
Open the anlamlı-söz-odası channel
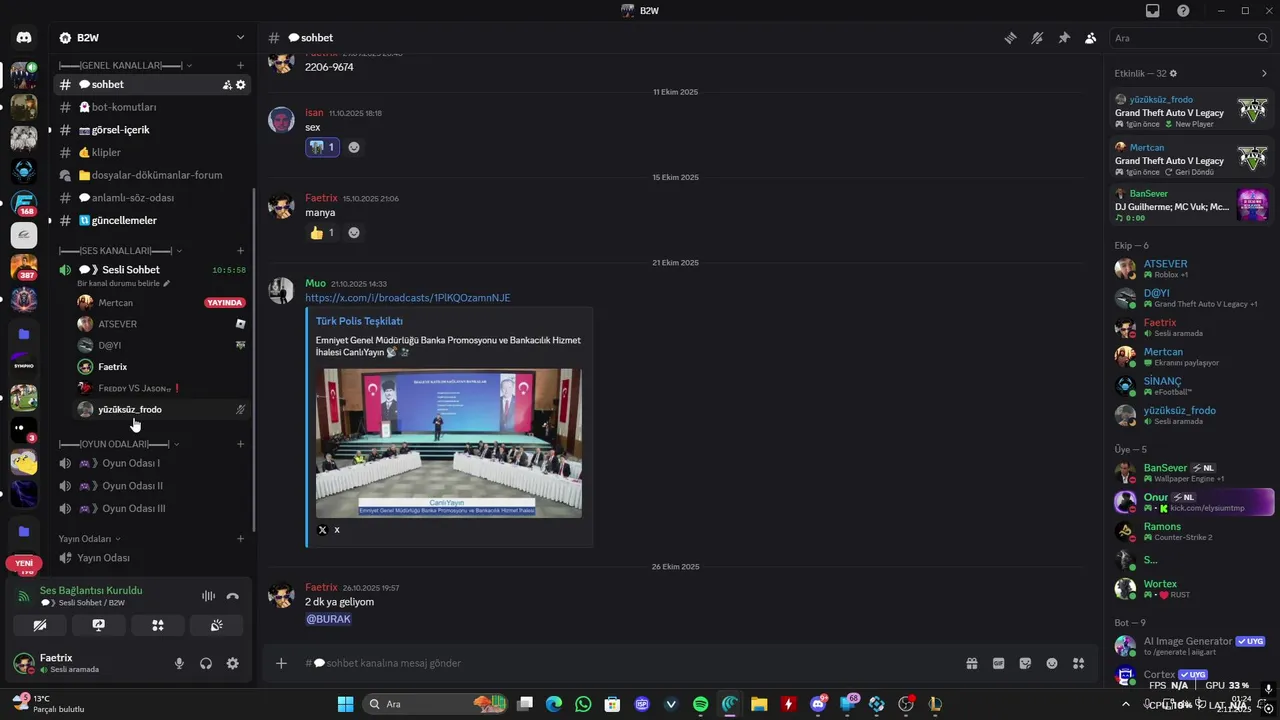click(x=152, y=198)
